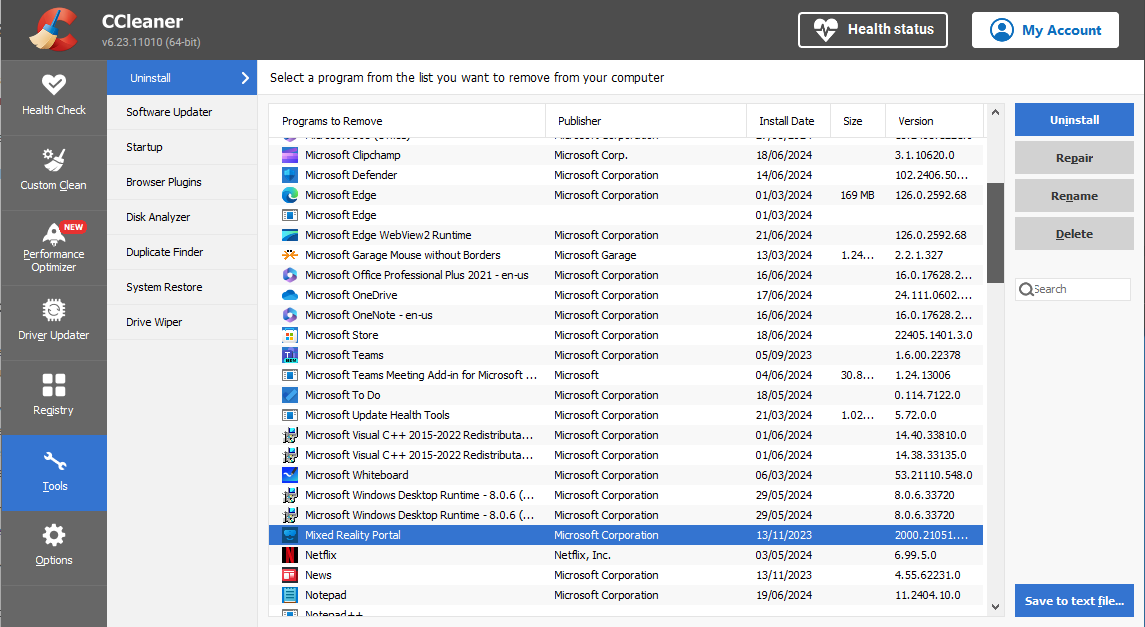This screenshot has width=1145, height=627.
Task: Open the Driver Updater section
Action: pos(53,321)
